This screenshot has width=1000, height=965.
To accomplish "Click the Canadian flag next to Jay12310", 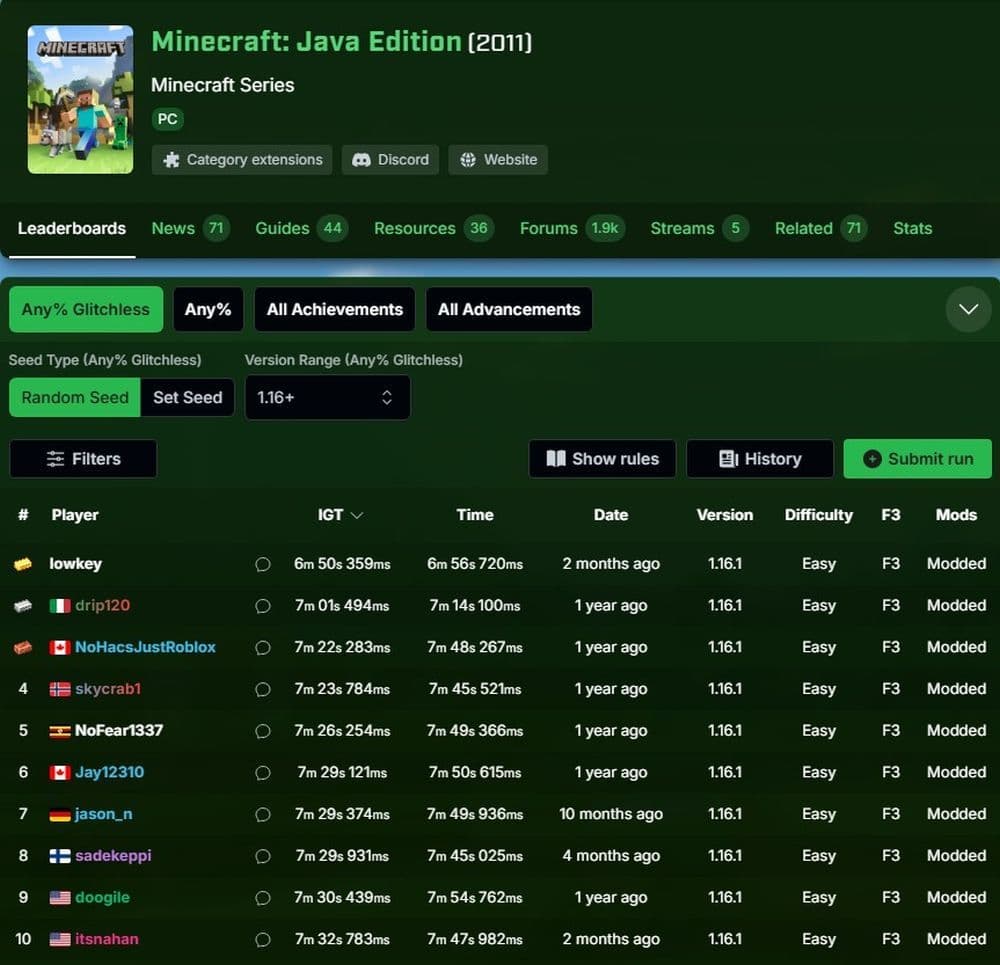I will coord(58,772).
